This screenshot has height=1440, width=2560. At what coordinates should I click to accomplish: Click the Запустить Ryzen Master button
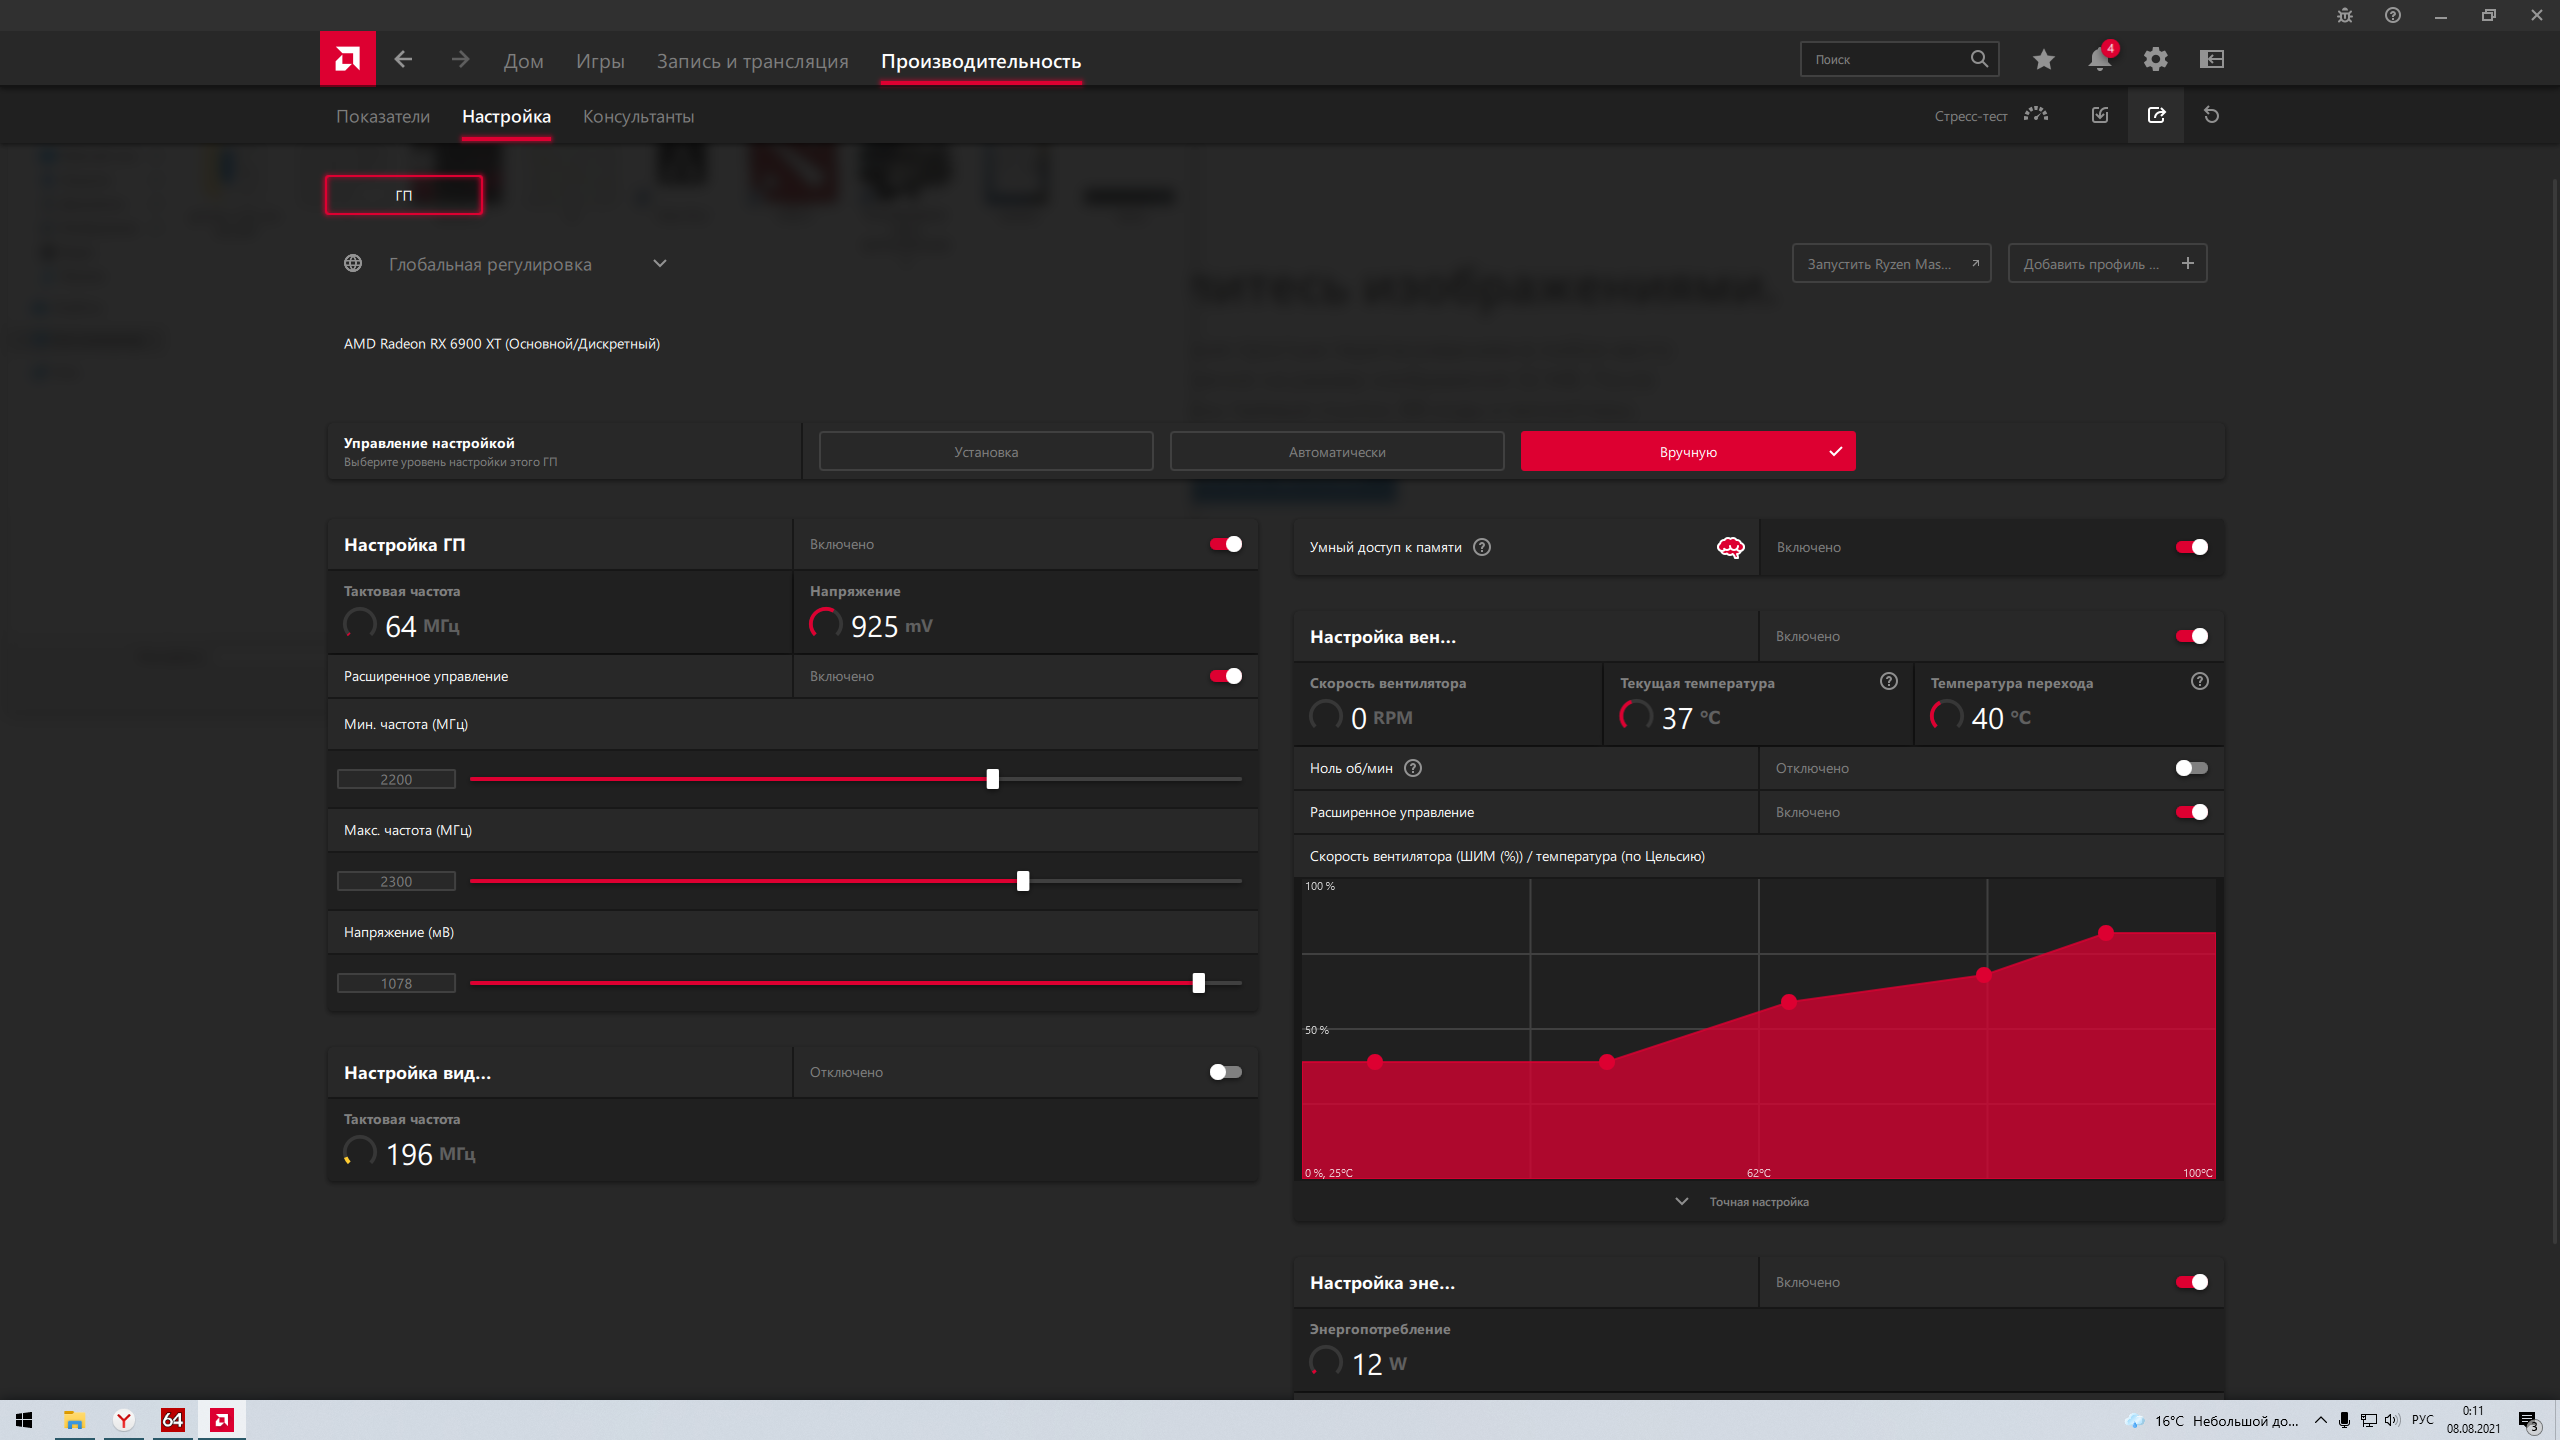coord(1891,264)
